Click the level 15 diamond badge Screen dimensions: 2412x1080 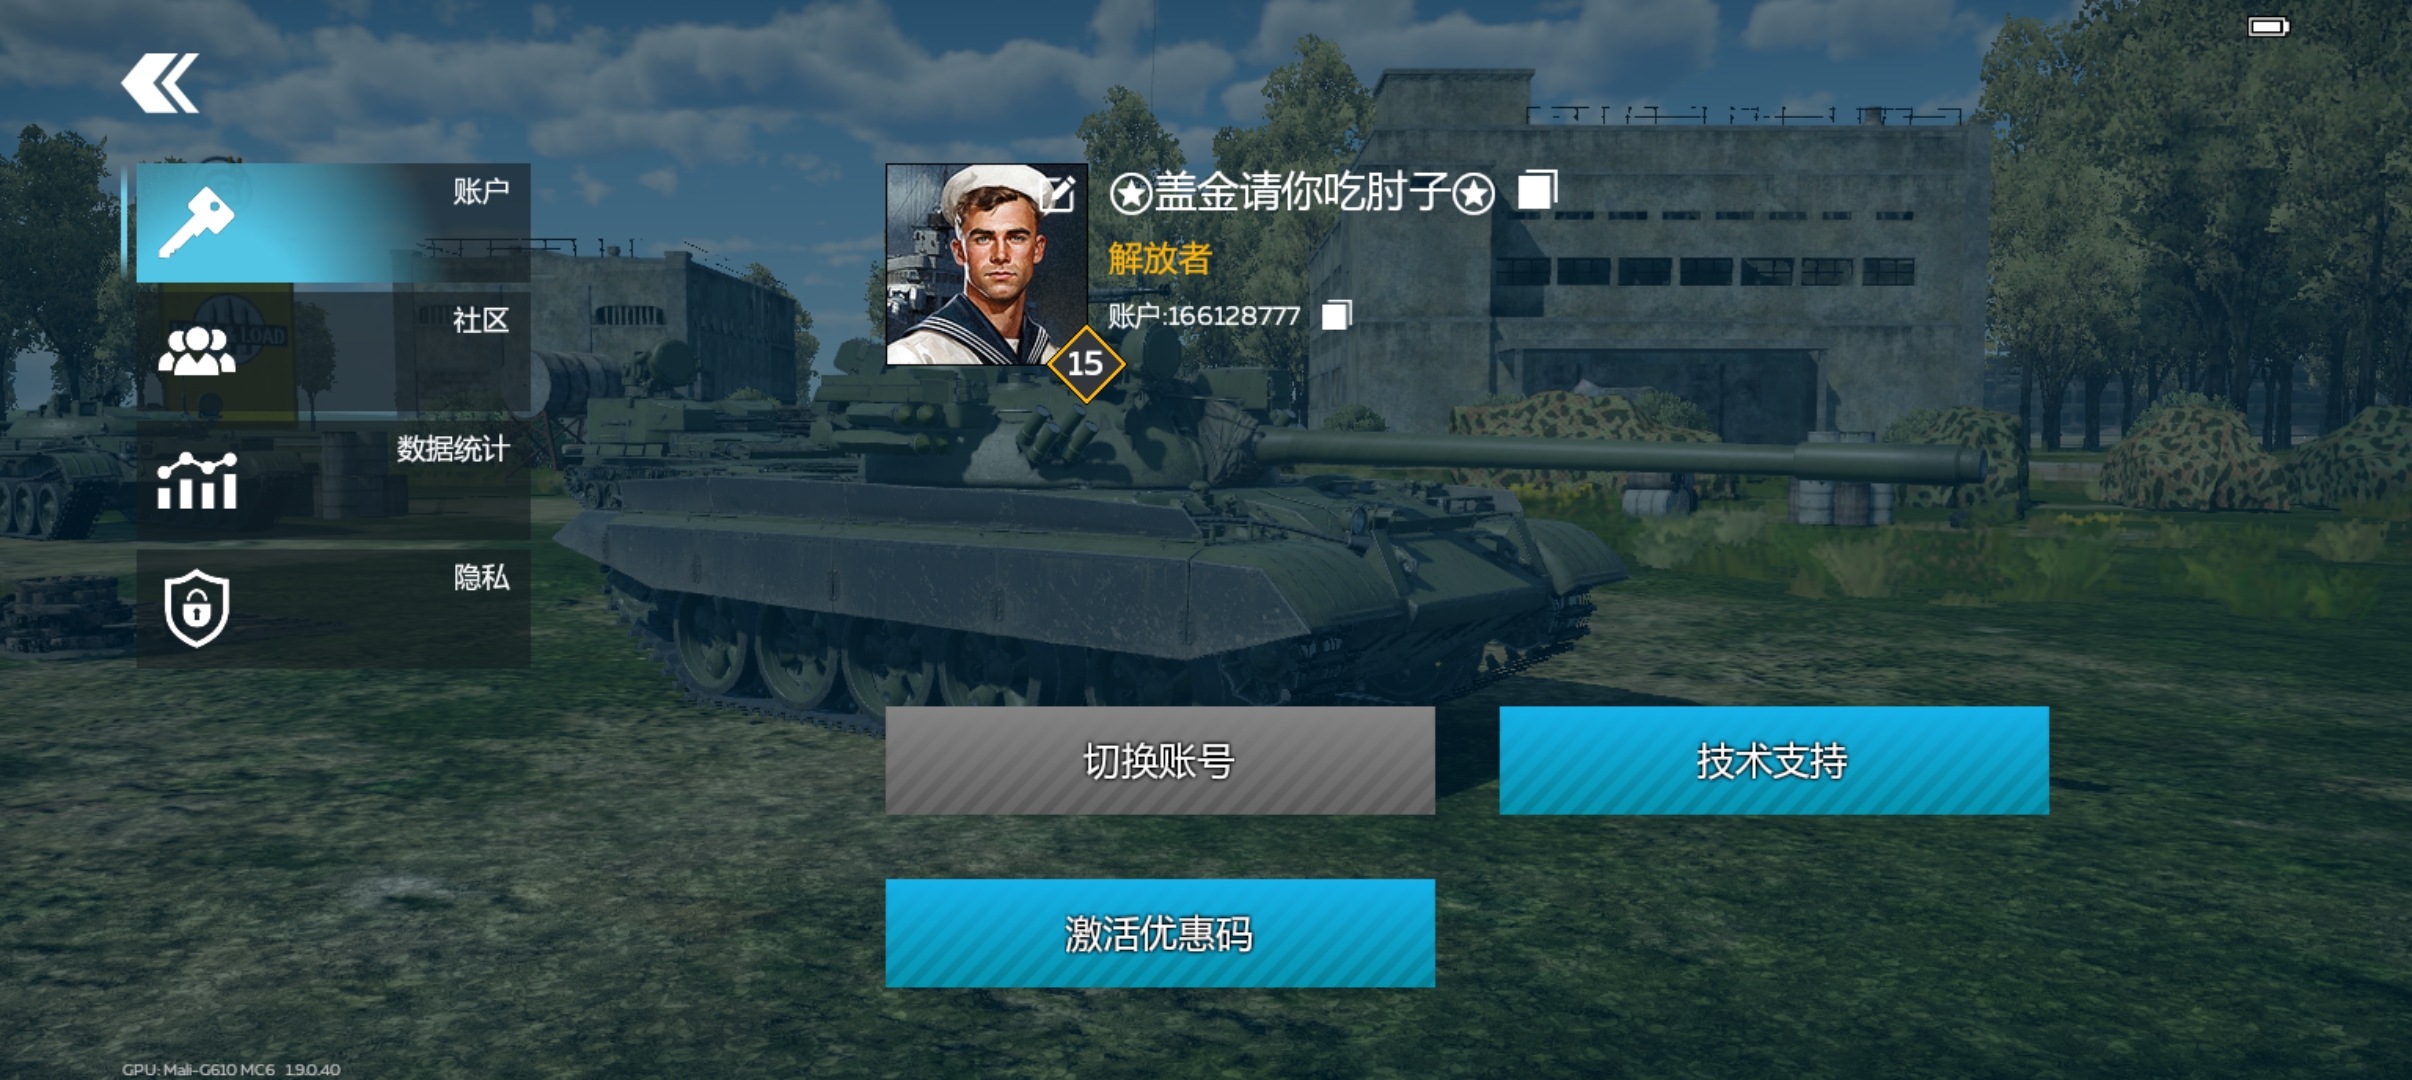pyautogui.click(x=1086, y=364)
